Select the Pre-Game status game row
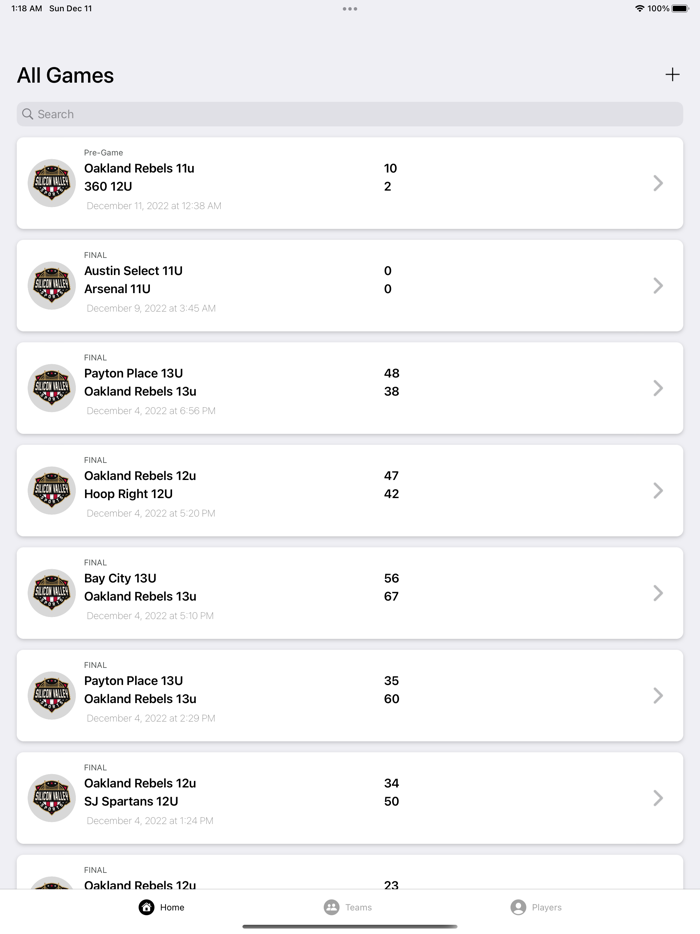The height and width of the screenshot is (934, 700). [x=350, y=183]
